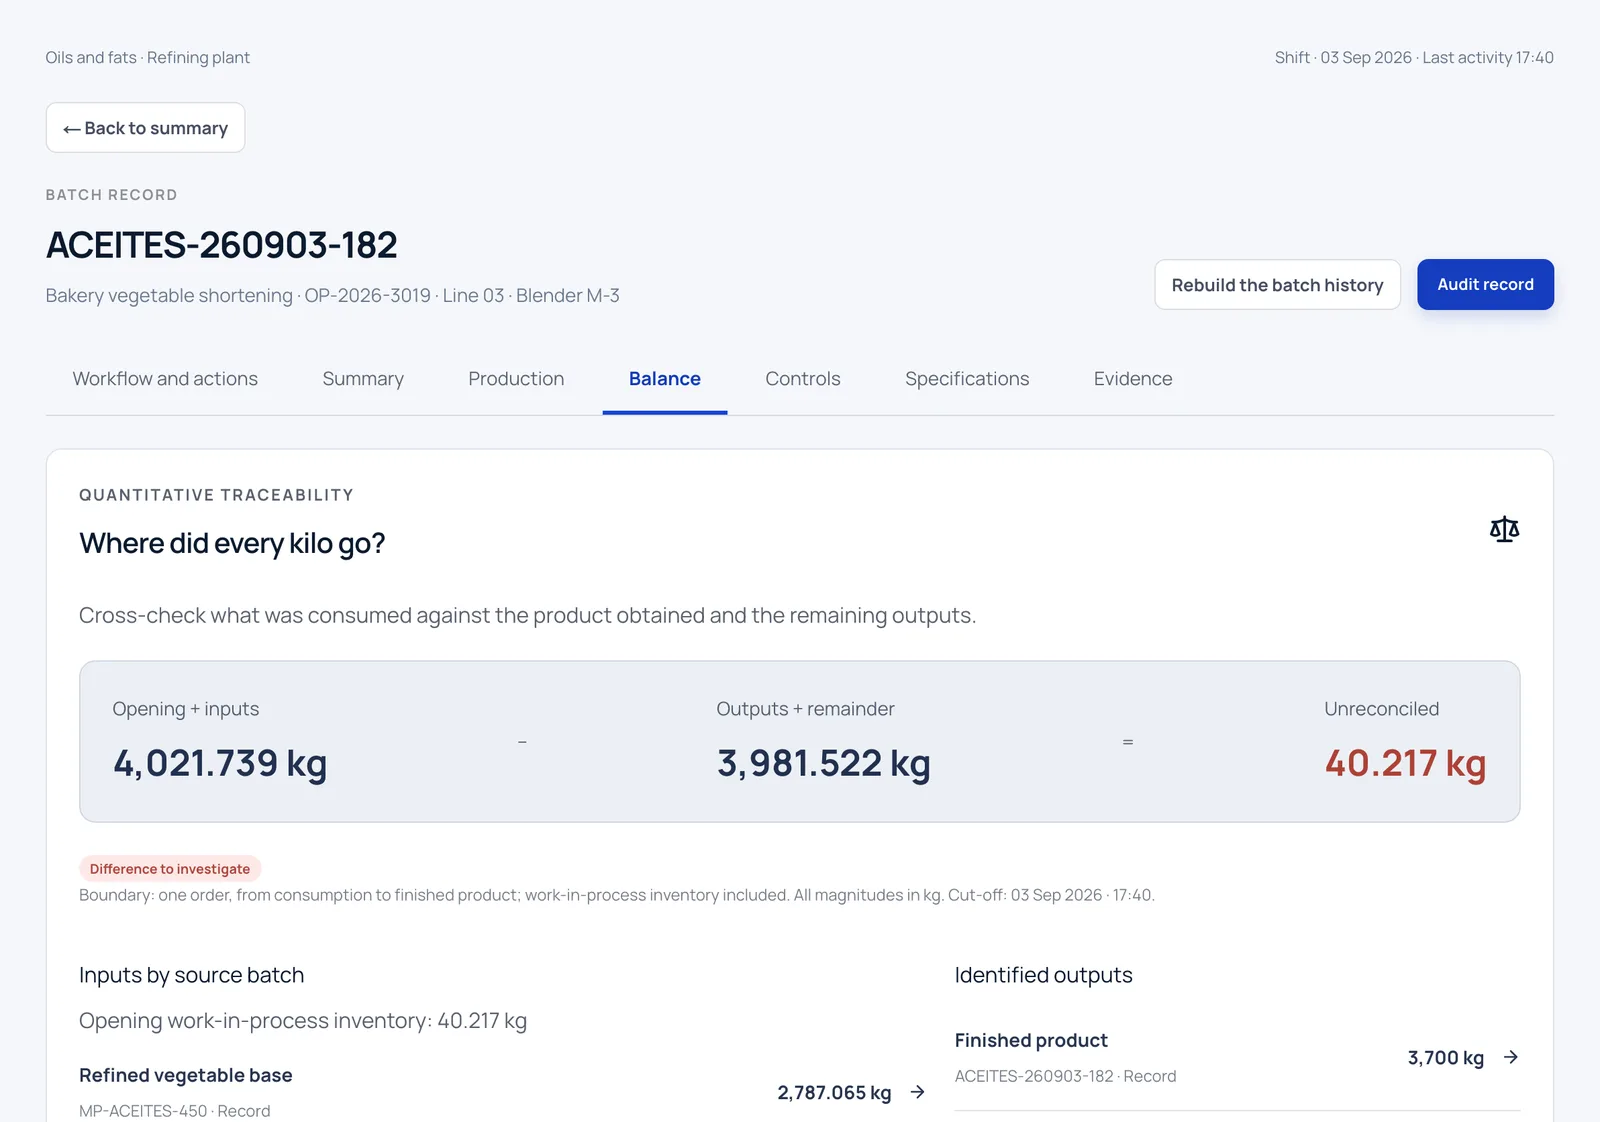Click the Boundary cut-off note text
This screenshot has height=1122, width=1600.
(617, 895)
